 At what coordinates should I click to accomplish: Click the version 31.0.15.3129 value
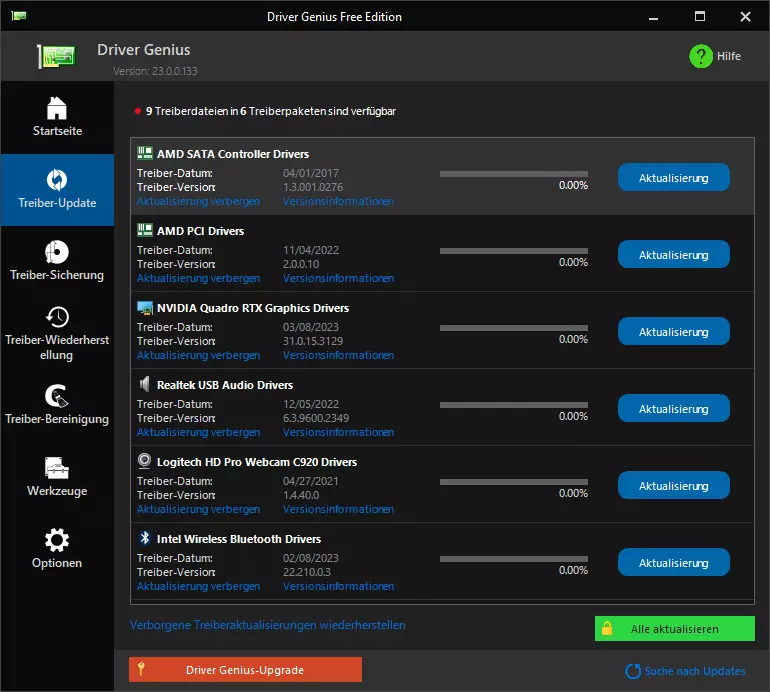313,341
